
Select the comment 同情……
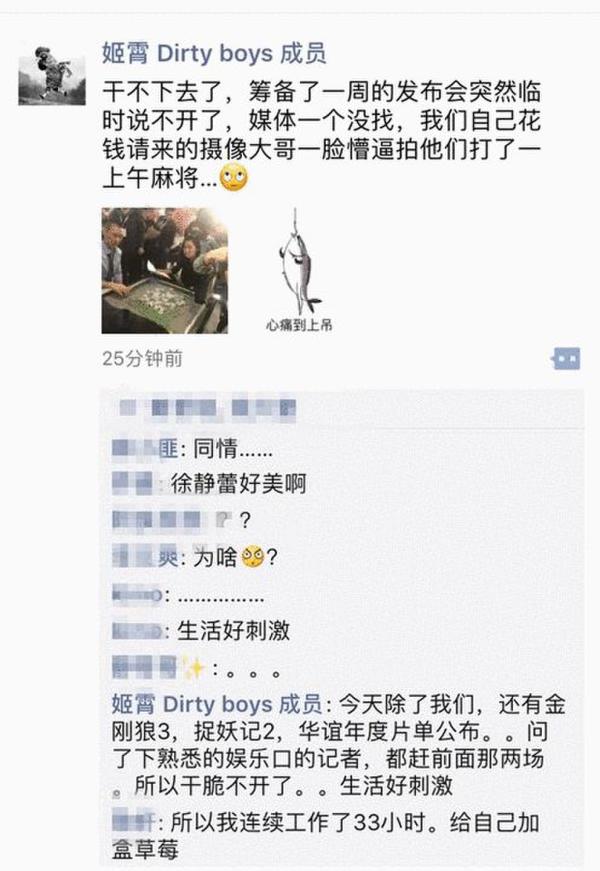[x=192, y=448]
